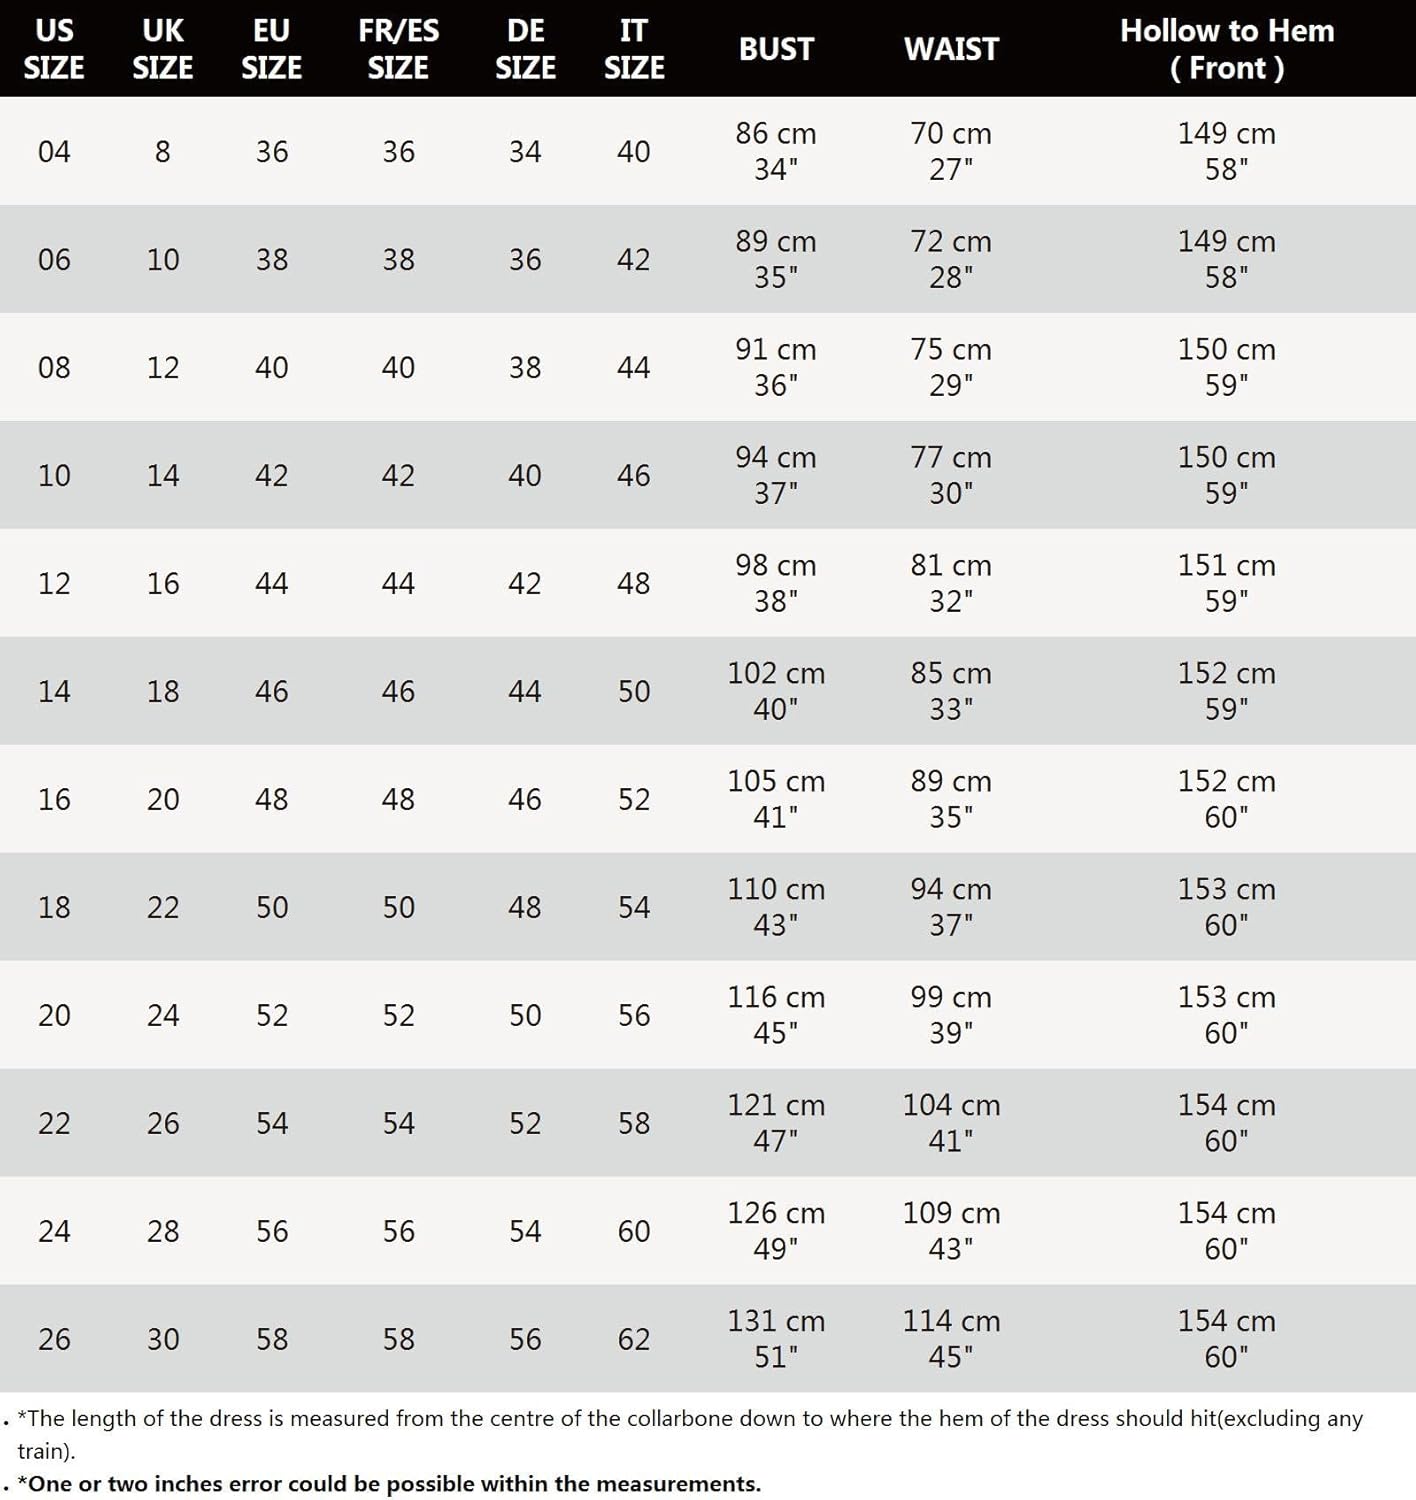Viewport: 1416px width, 1500px height.
Task: Click the EU SIZE column header
Action: [x=271, y=49]
